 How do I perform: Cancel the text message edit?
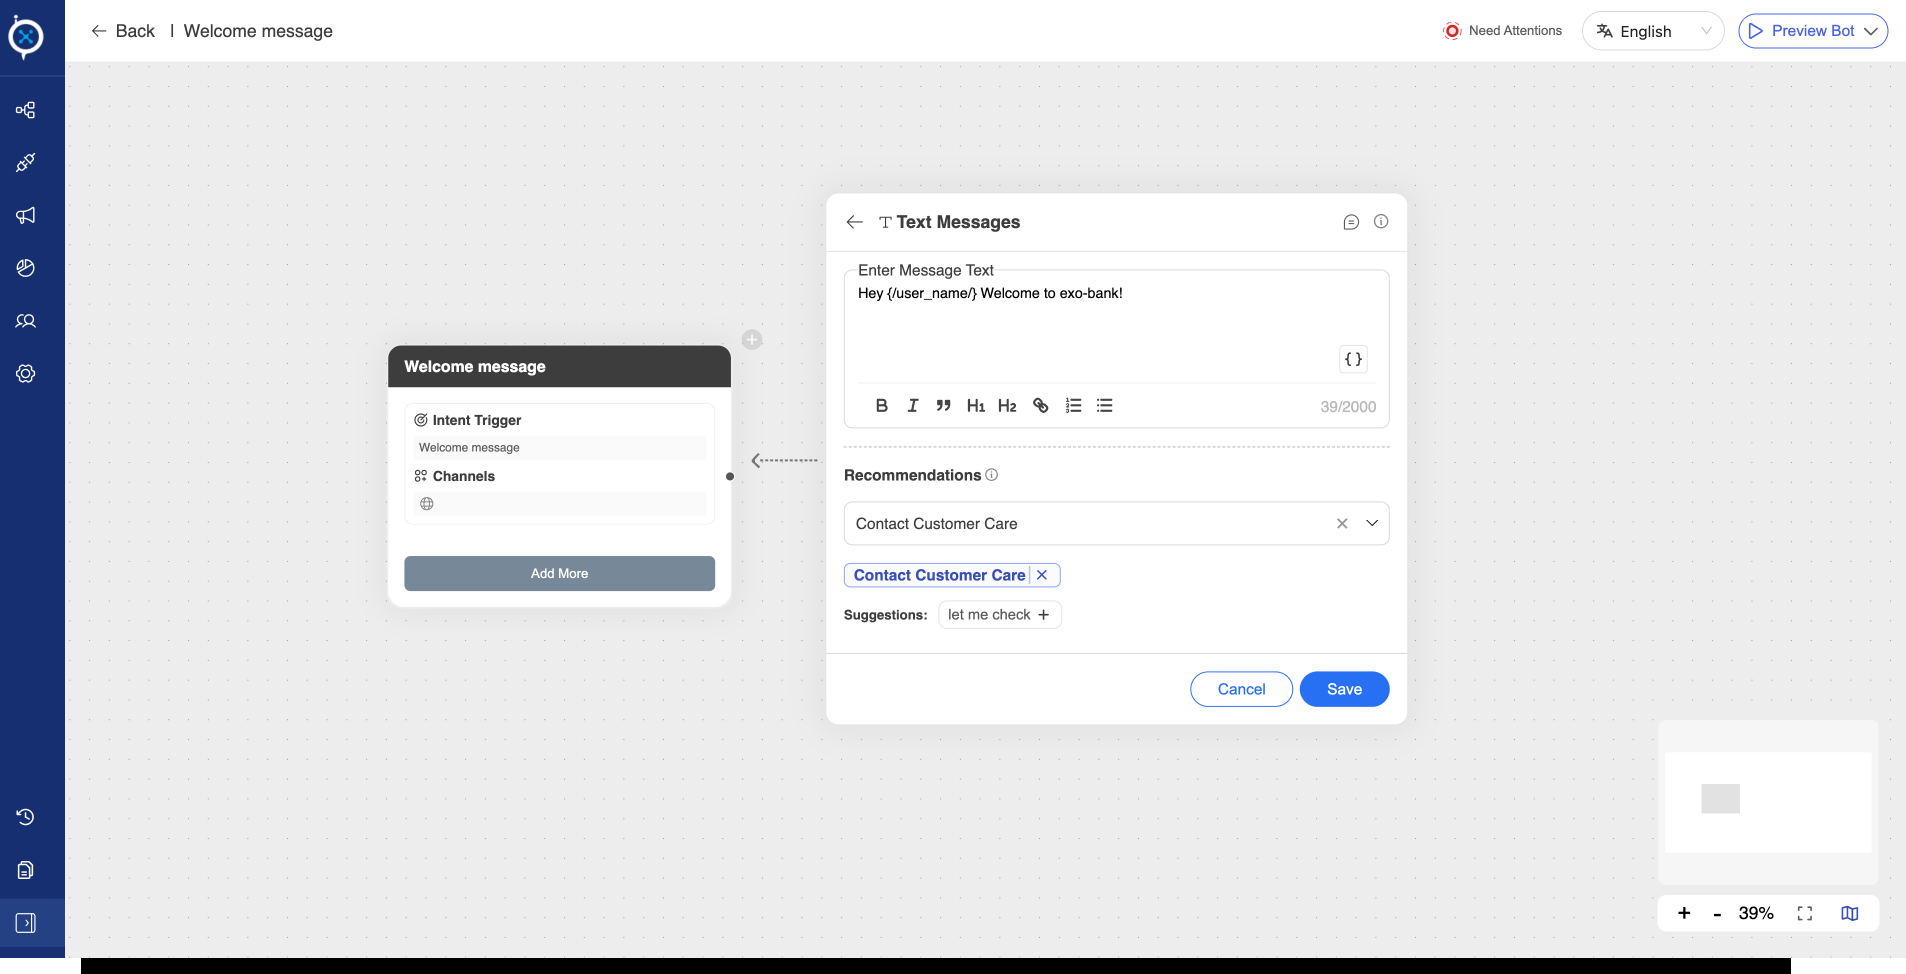tap(1241, 689)
